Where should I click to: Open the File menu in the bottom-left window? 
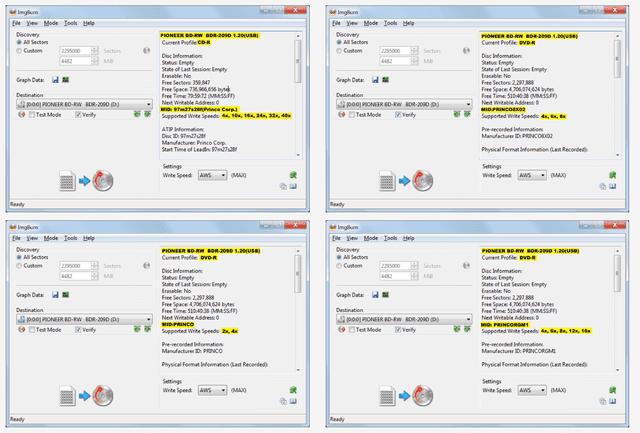[x=16, y=237]
